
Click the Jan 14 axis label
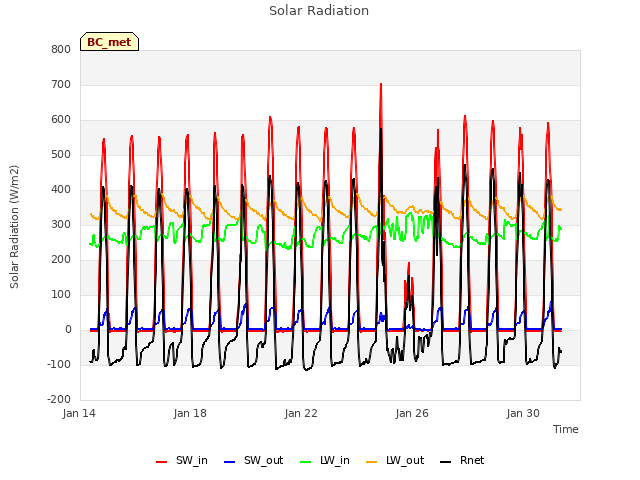(x=79, y=413)
